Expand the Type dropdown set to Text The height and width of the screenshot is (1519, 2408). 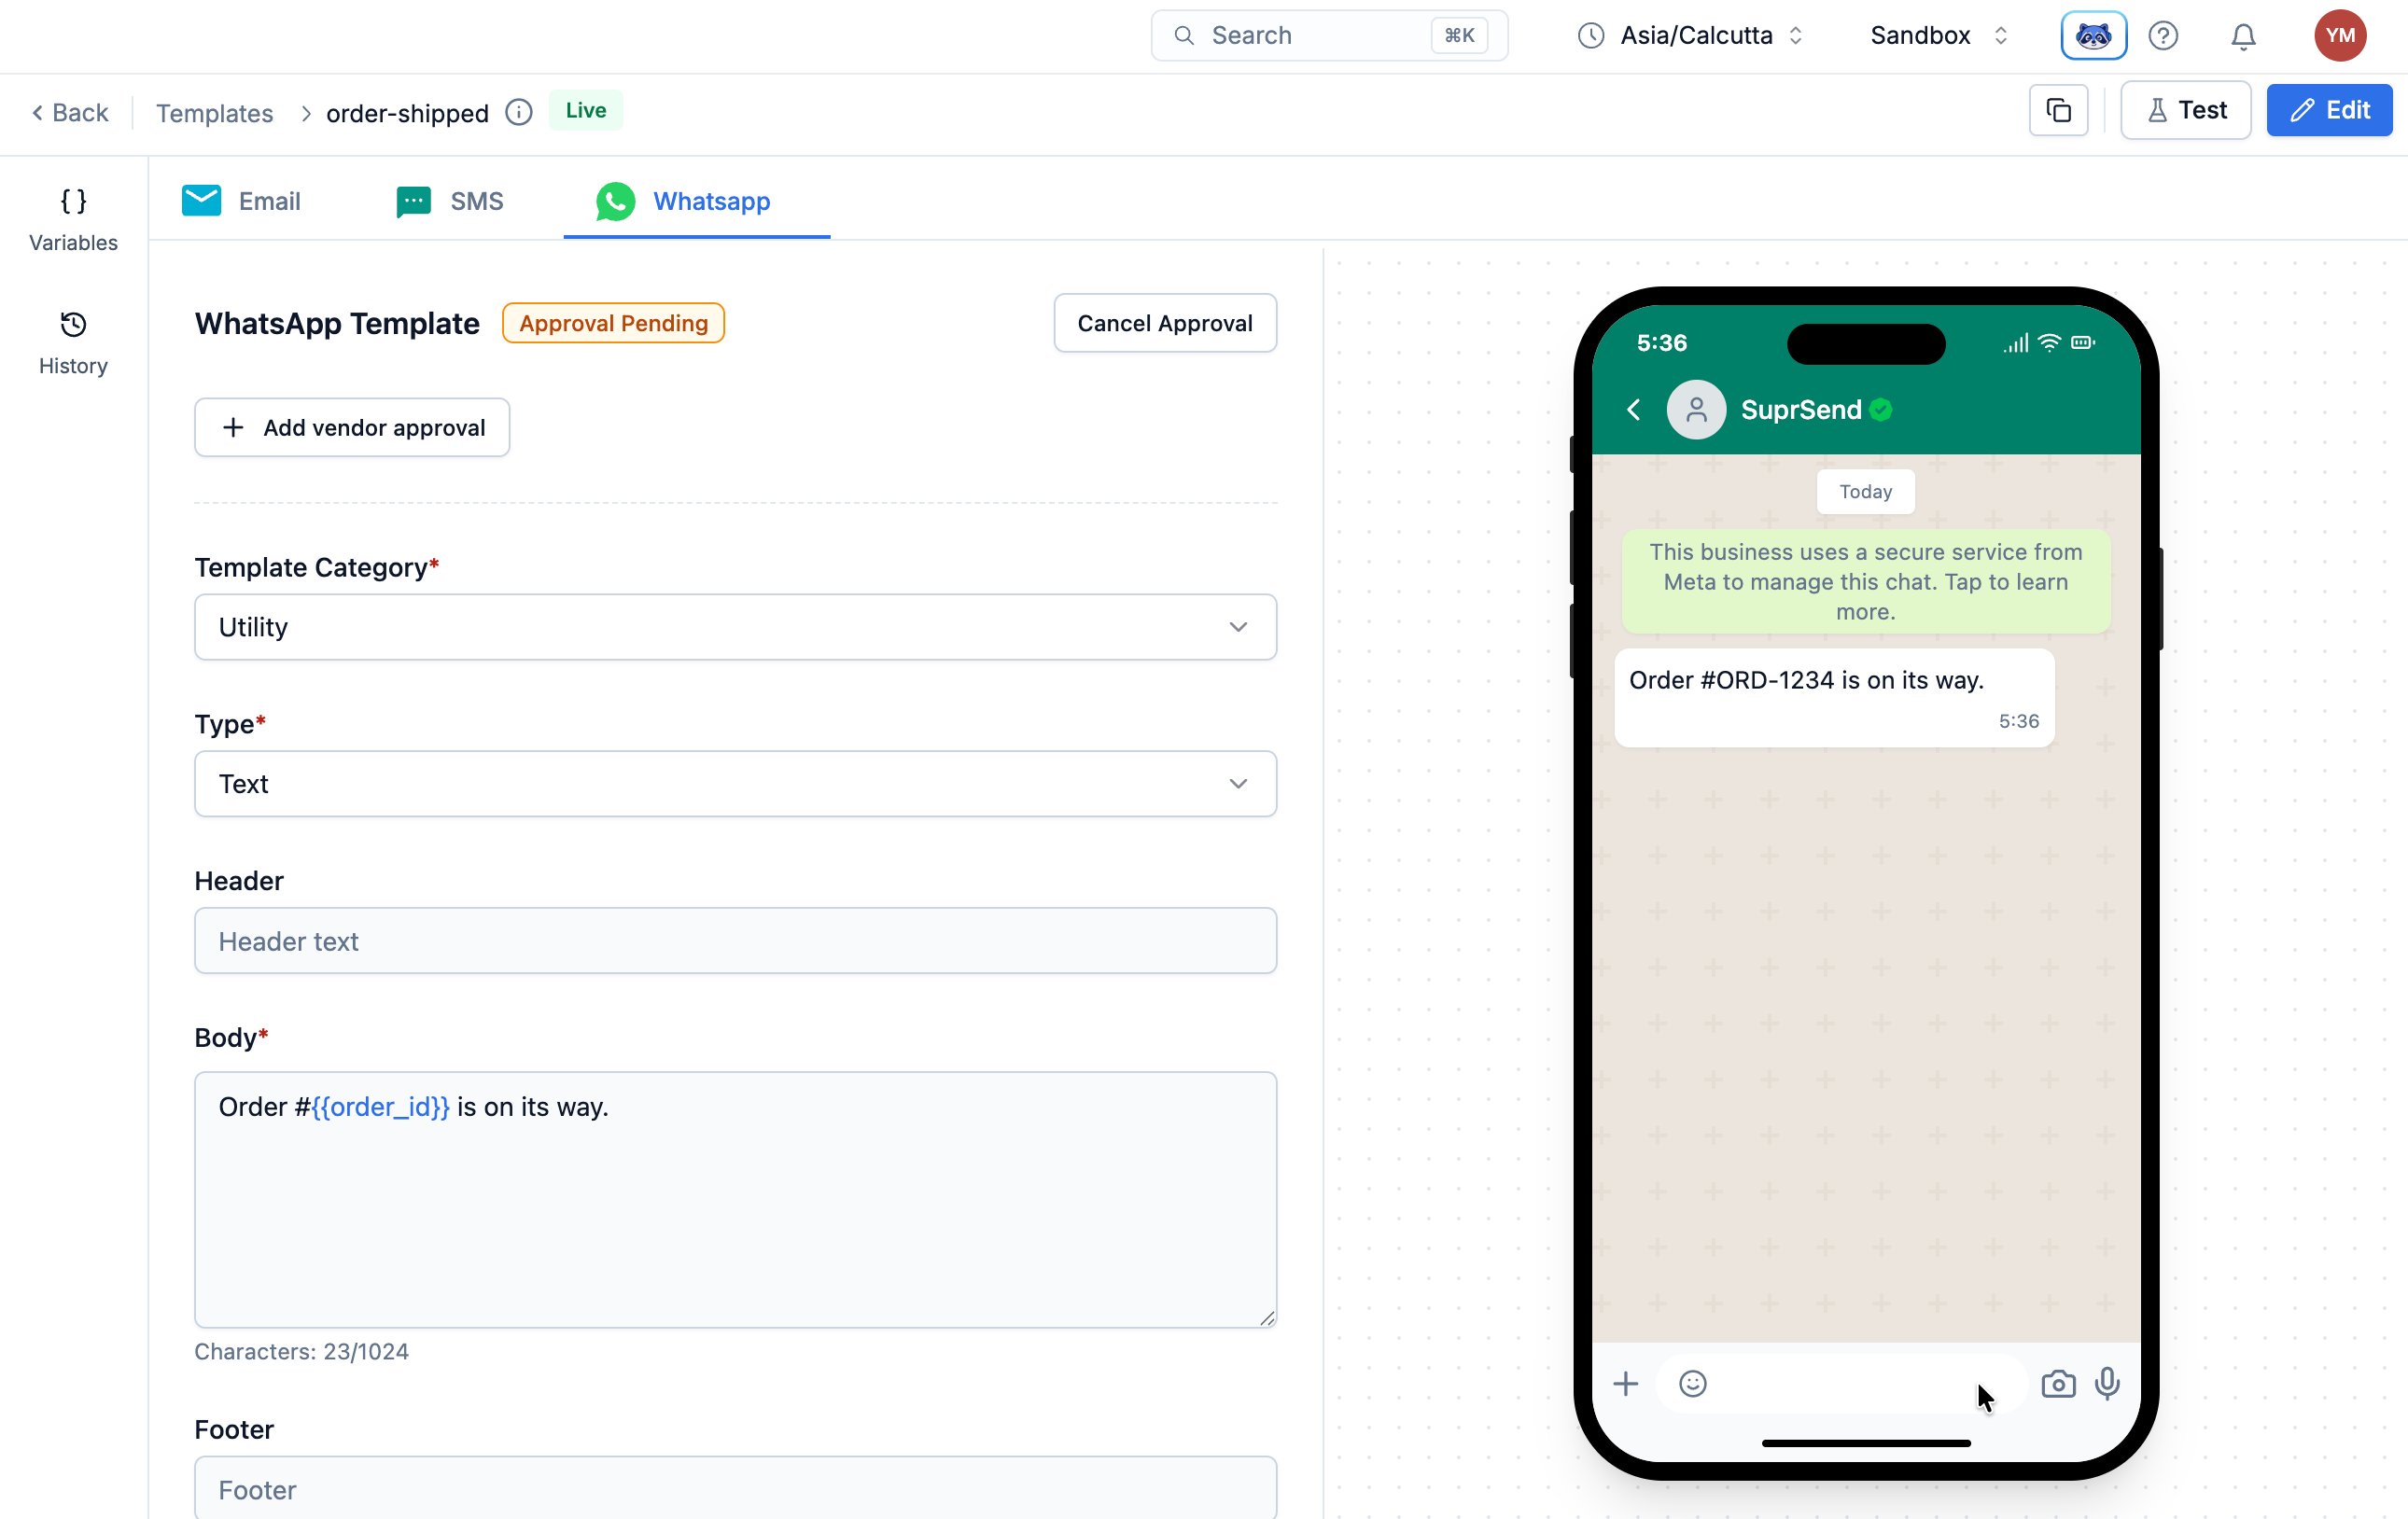735,784
